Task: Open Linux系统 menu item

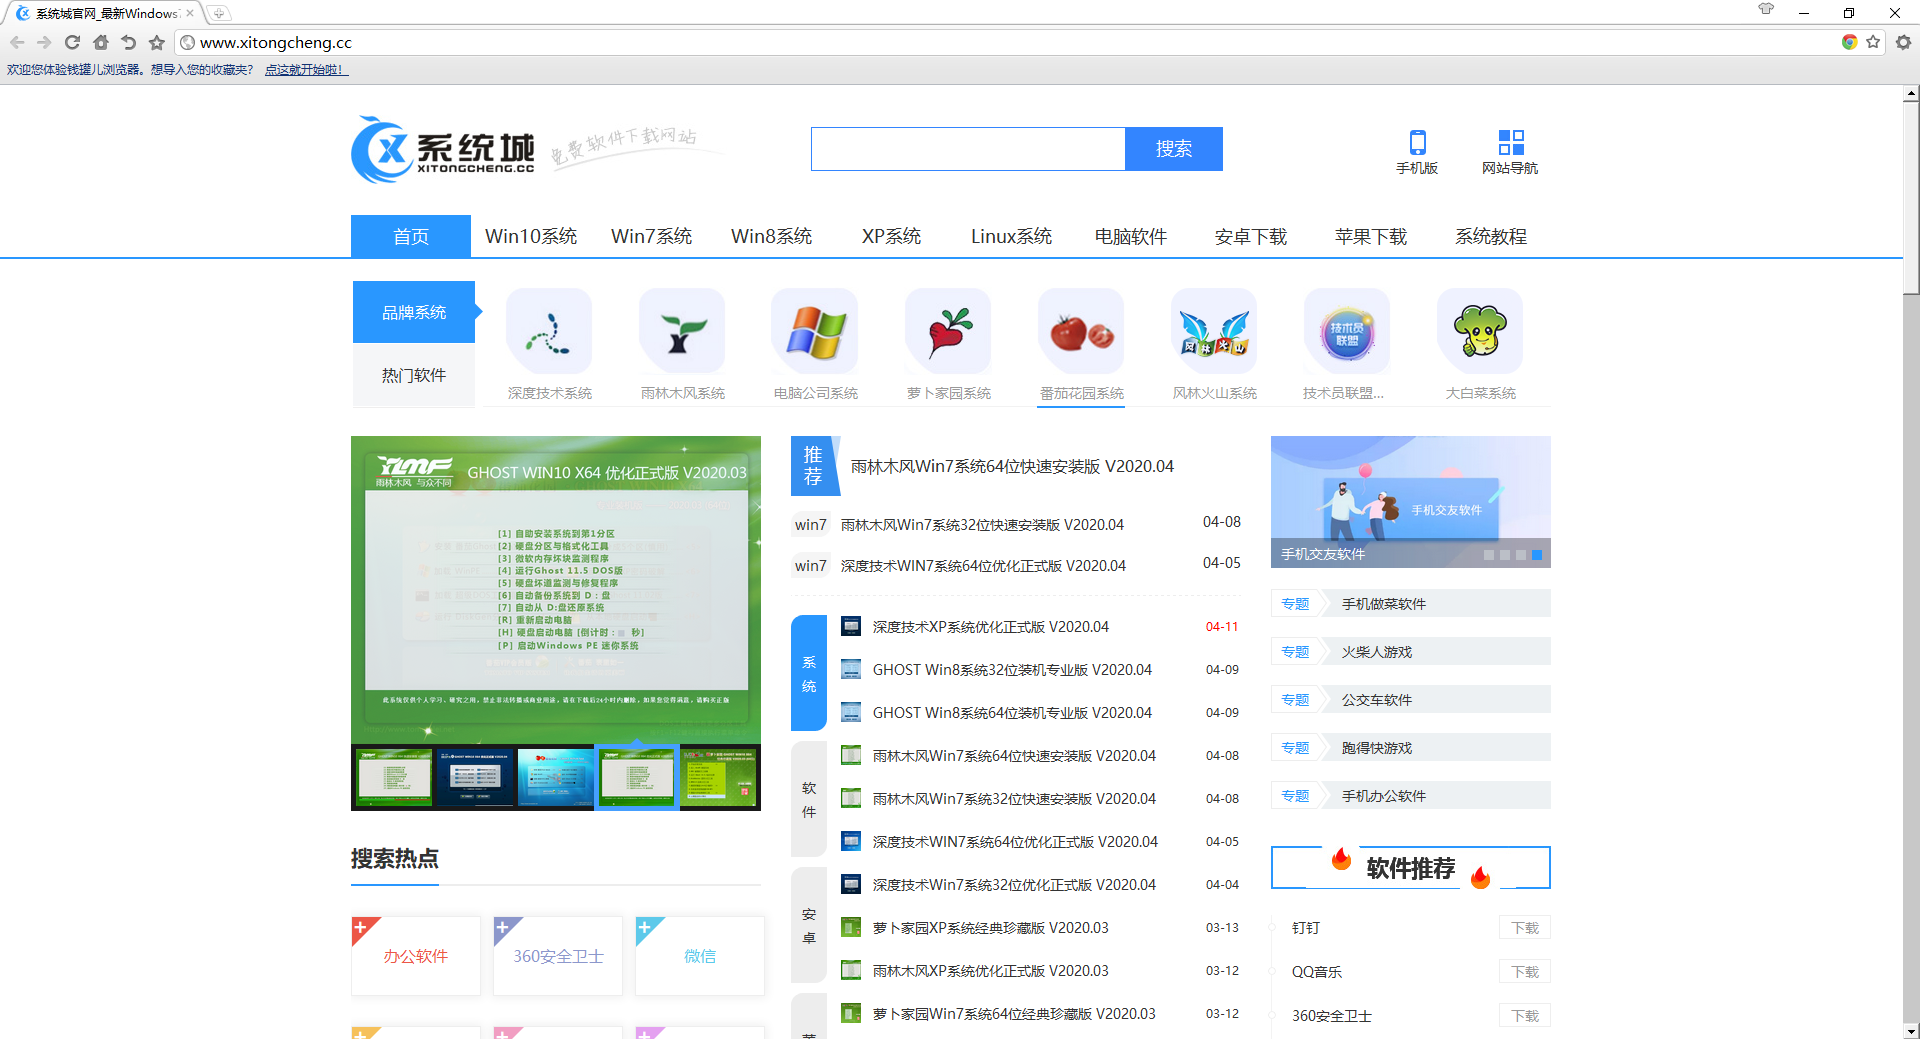Action: tap(1011, 236)
